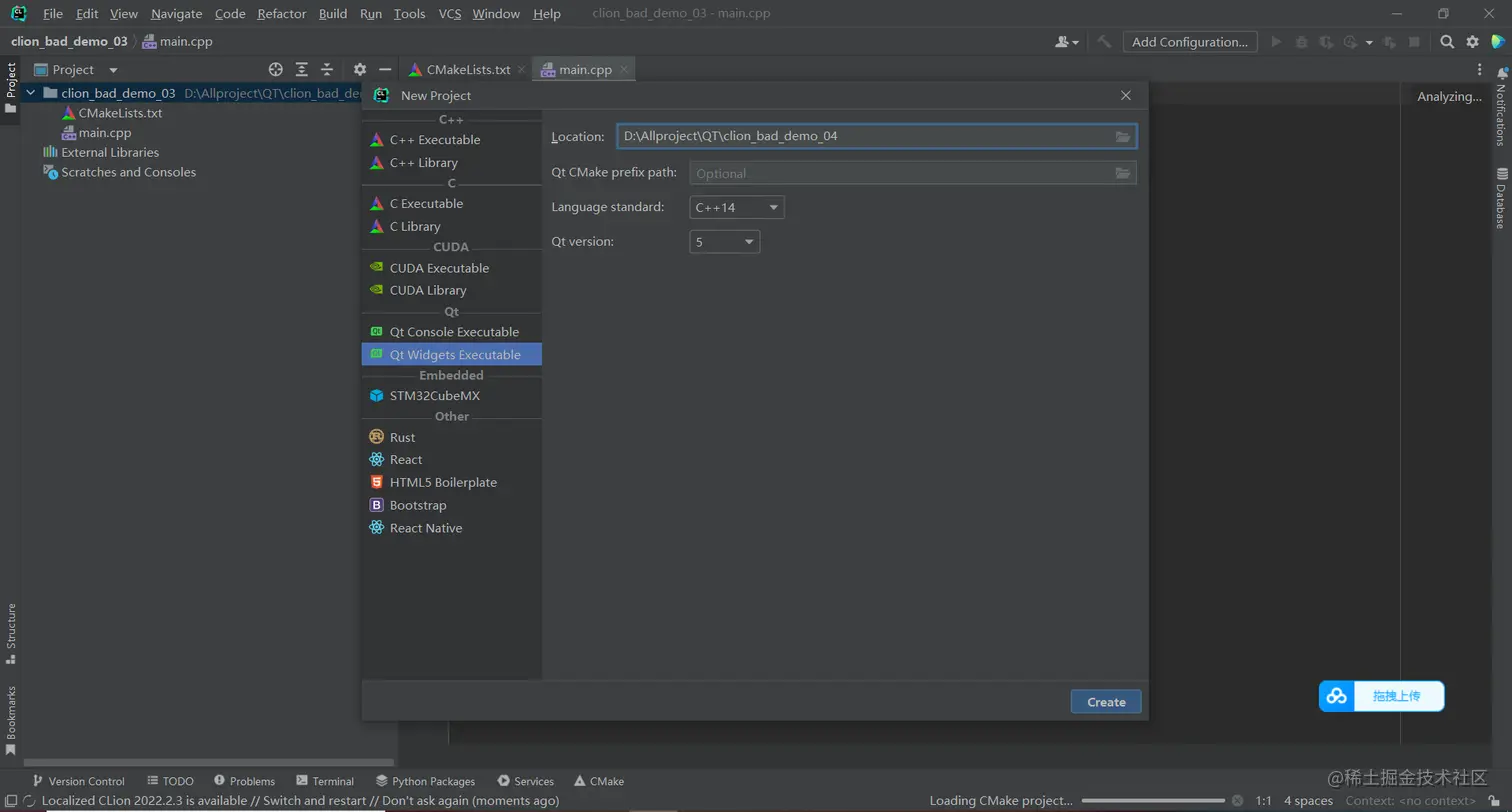Screen dimensions: 1512x812
Task: Select Scratches and Consoles node
Action: pos(119,172)
